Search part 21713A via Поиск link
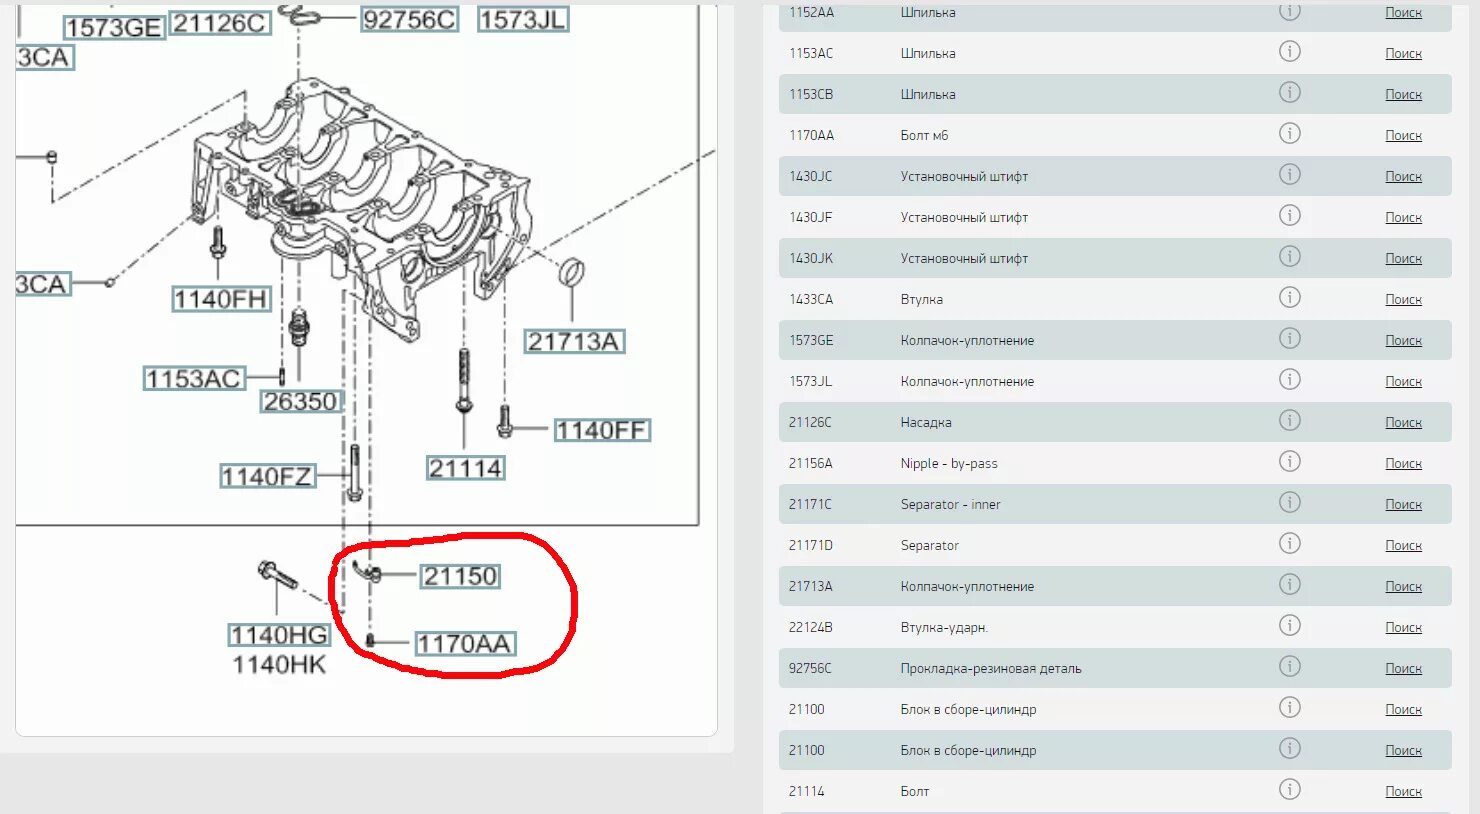 (x=1403, y=587)
